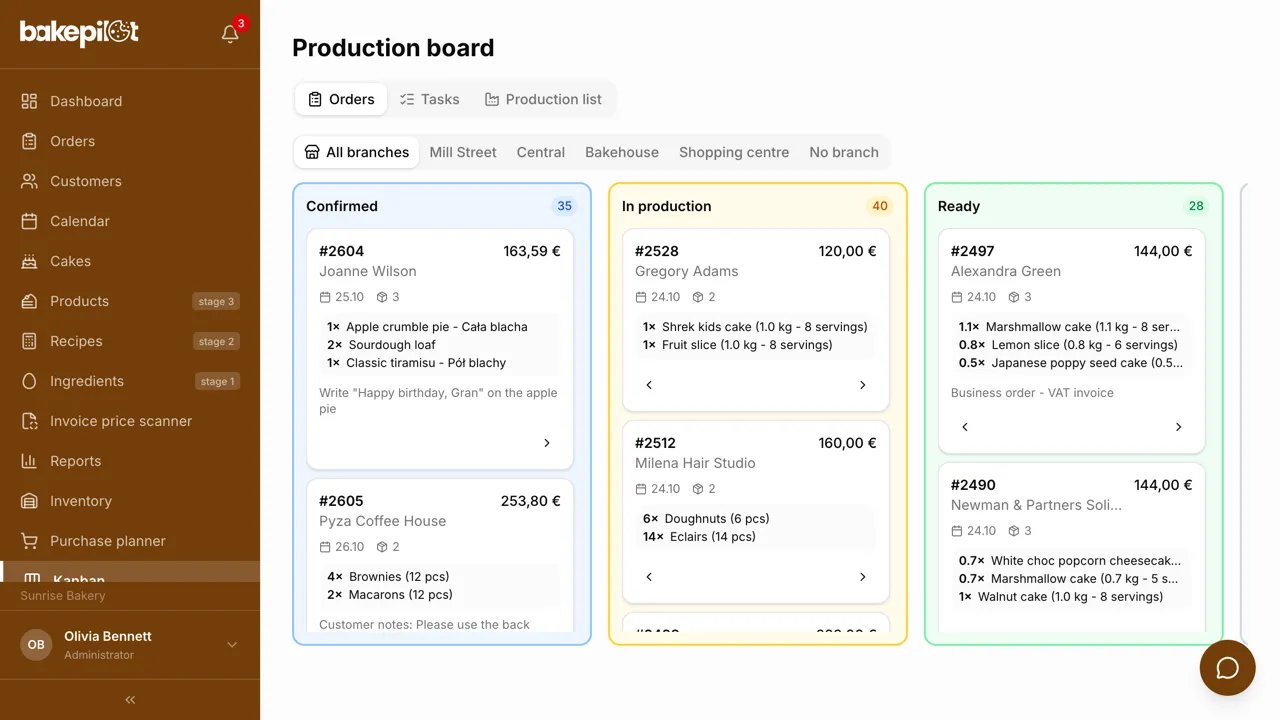Go to Reports page

[x=130, y=461]
